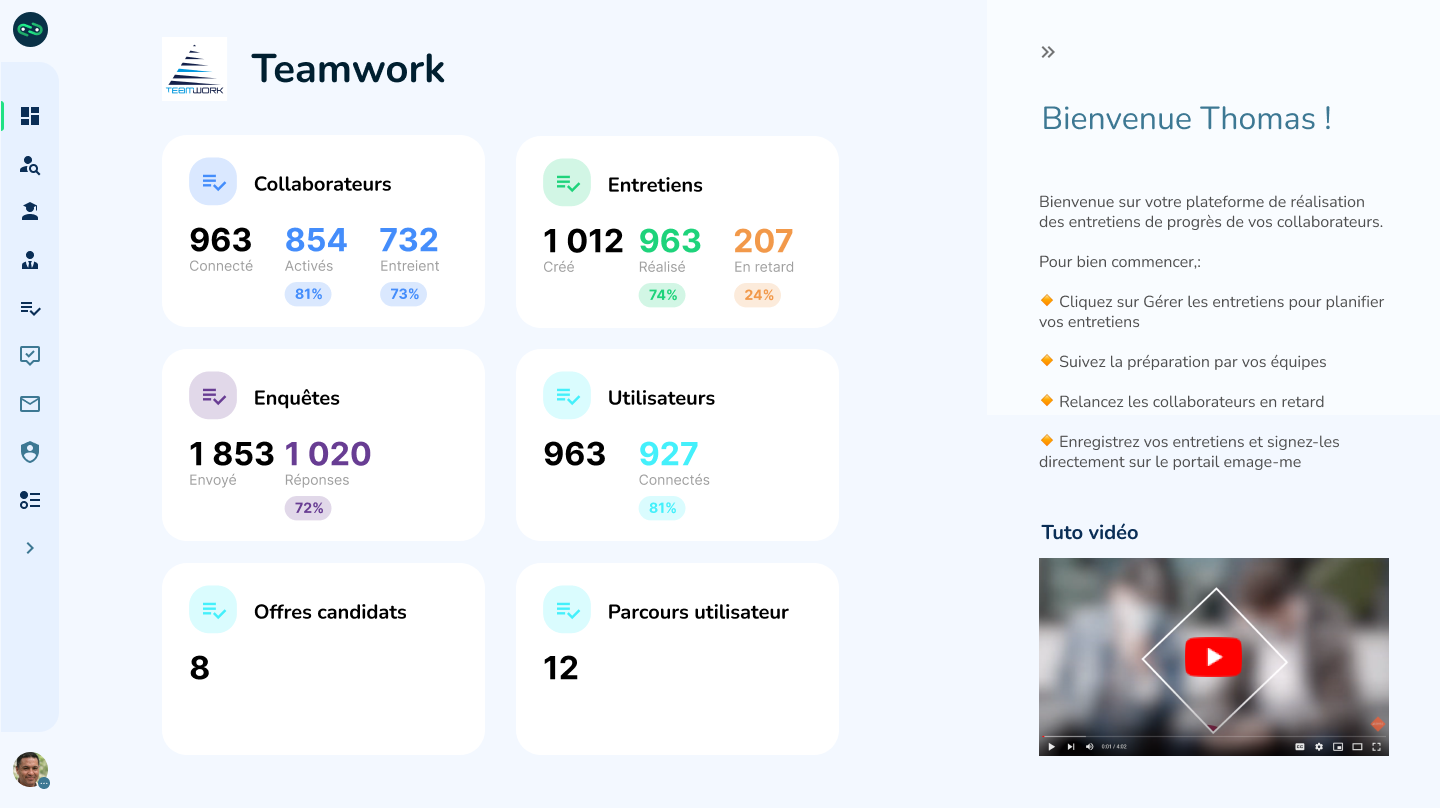Open the Parcours utilisateur card title
Image resolution: width=1440 pixels, height=808 pixels.
[x=698, y=612]
